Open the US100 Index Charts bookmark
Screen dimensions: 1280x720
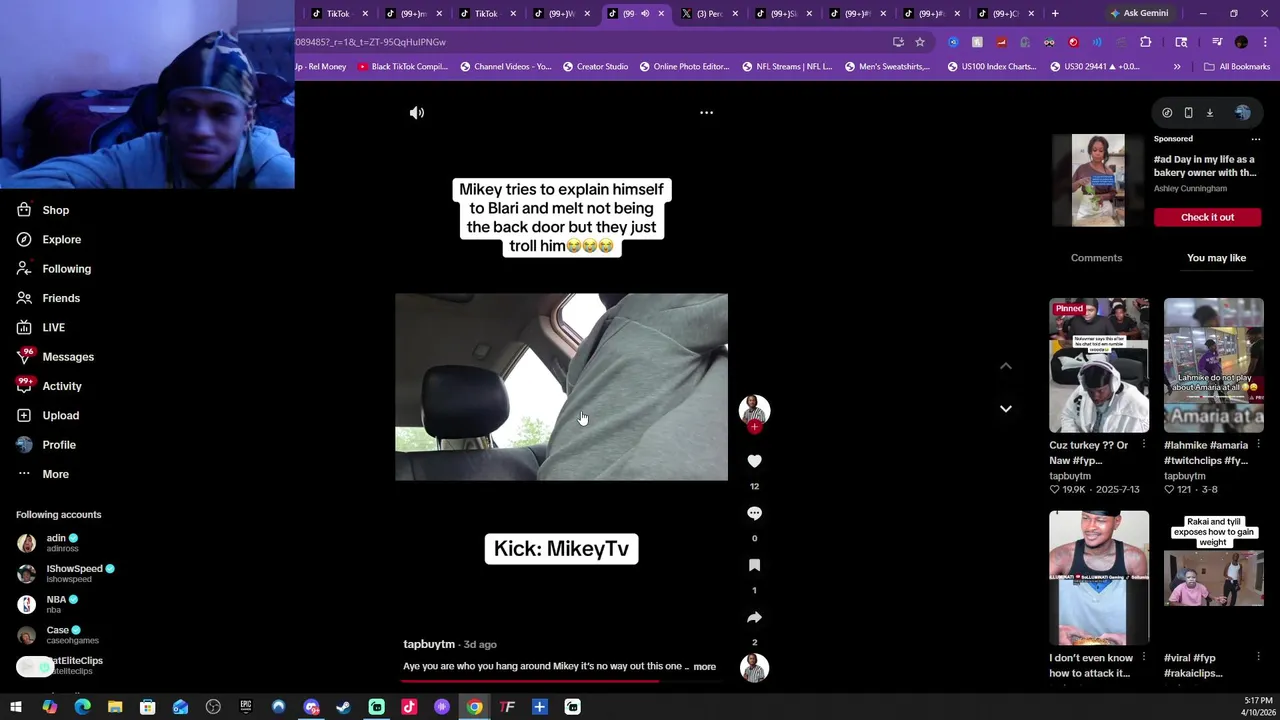click(x=991, y=67)
